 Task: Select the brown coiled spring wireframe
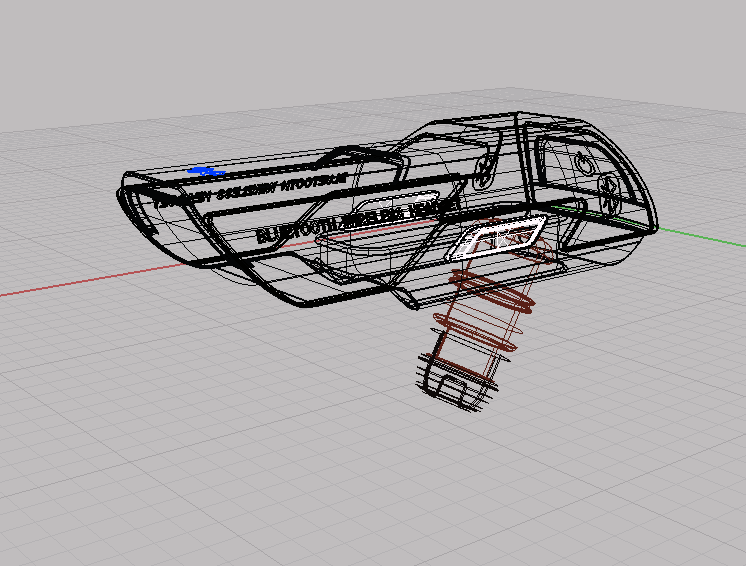pyautogui.click(x=490, y=304)
